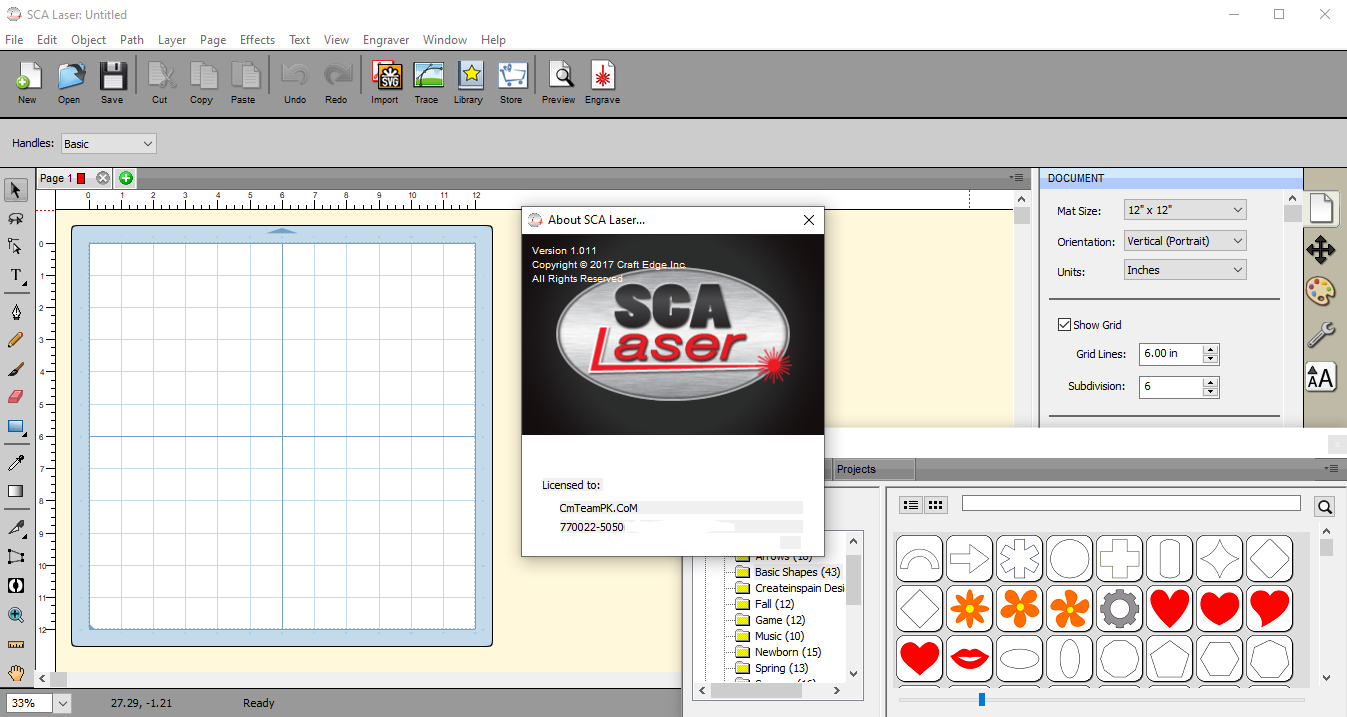Open the Fill and Stroke palette panel

coord(1321,292)
